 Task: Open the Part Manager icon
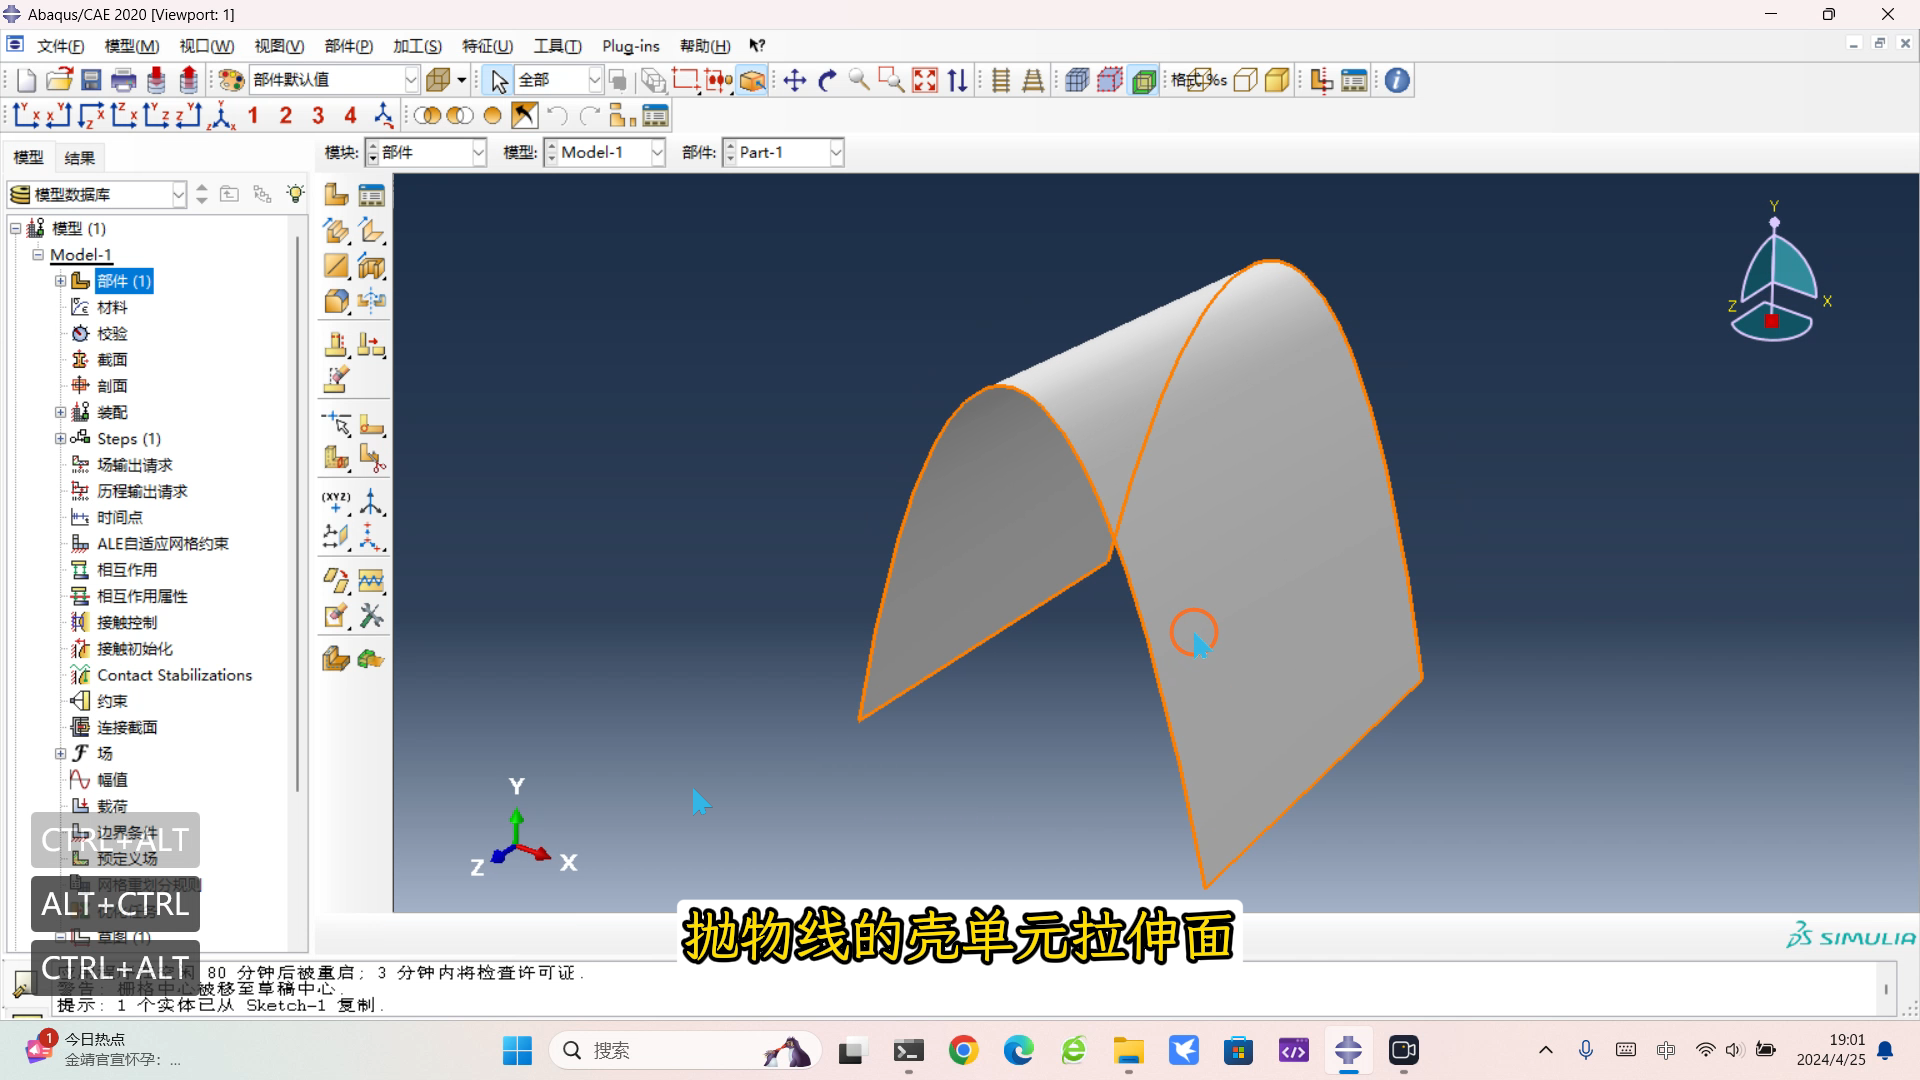371,195
